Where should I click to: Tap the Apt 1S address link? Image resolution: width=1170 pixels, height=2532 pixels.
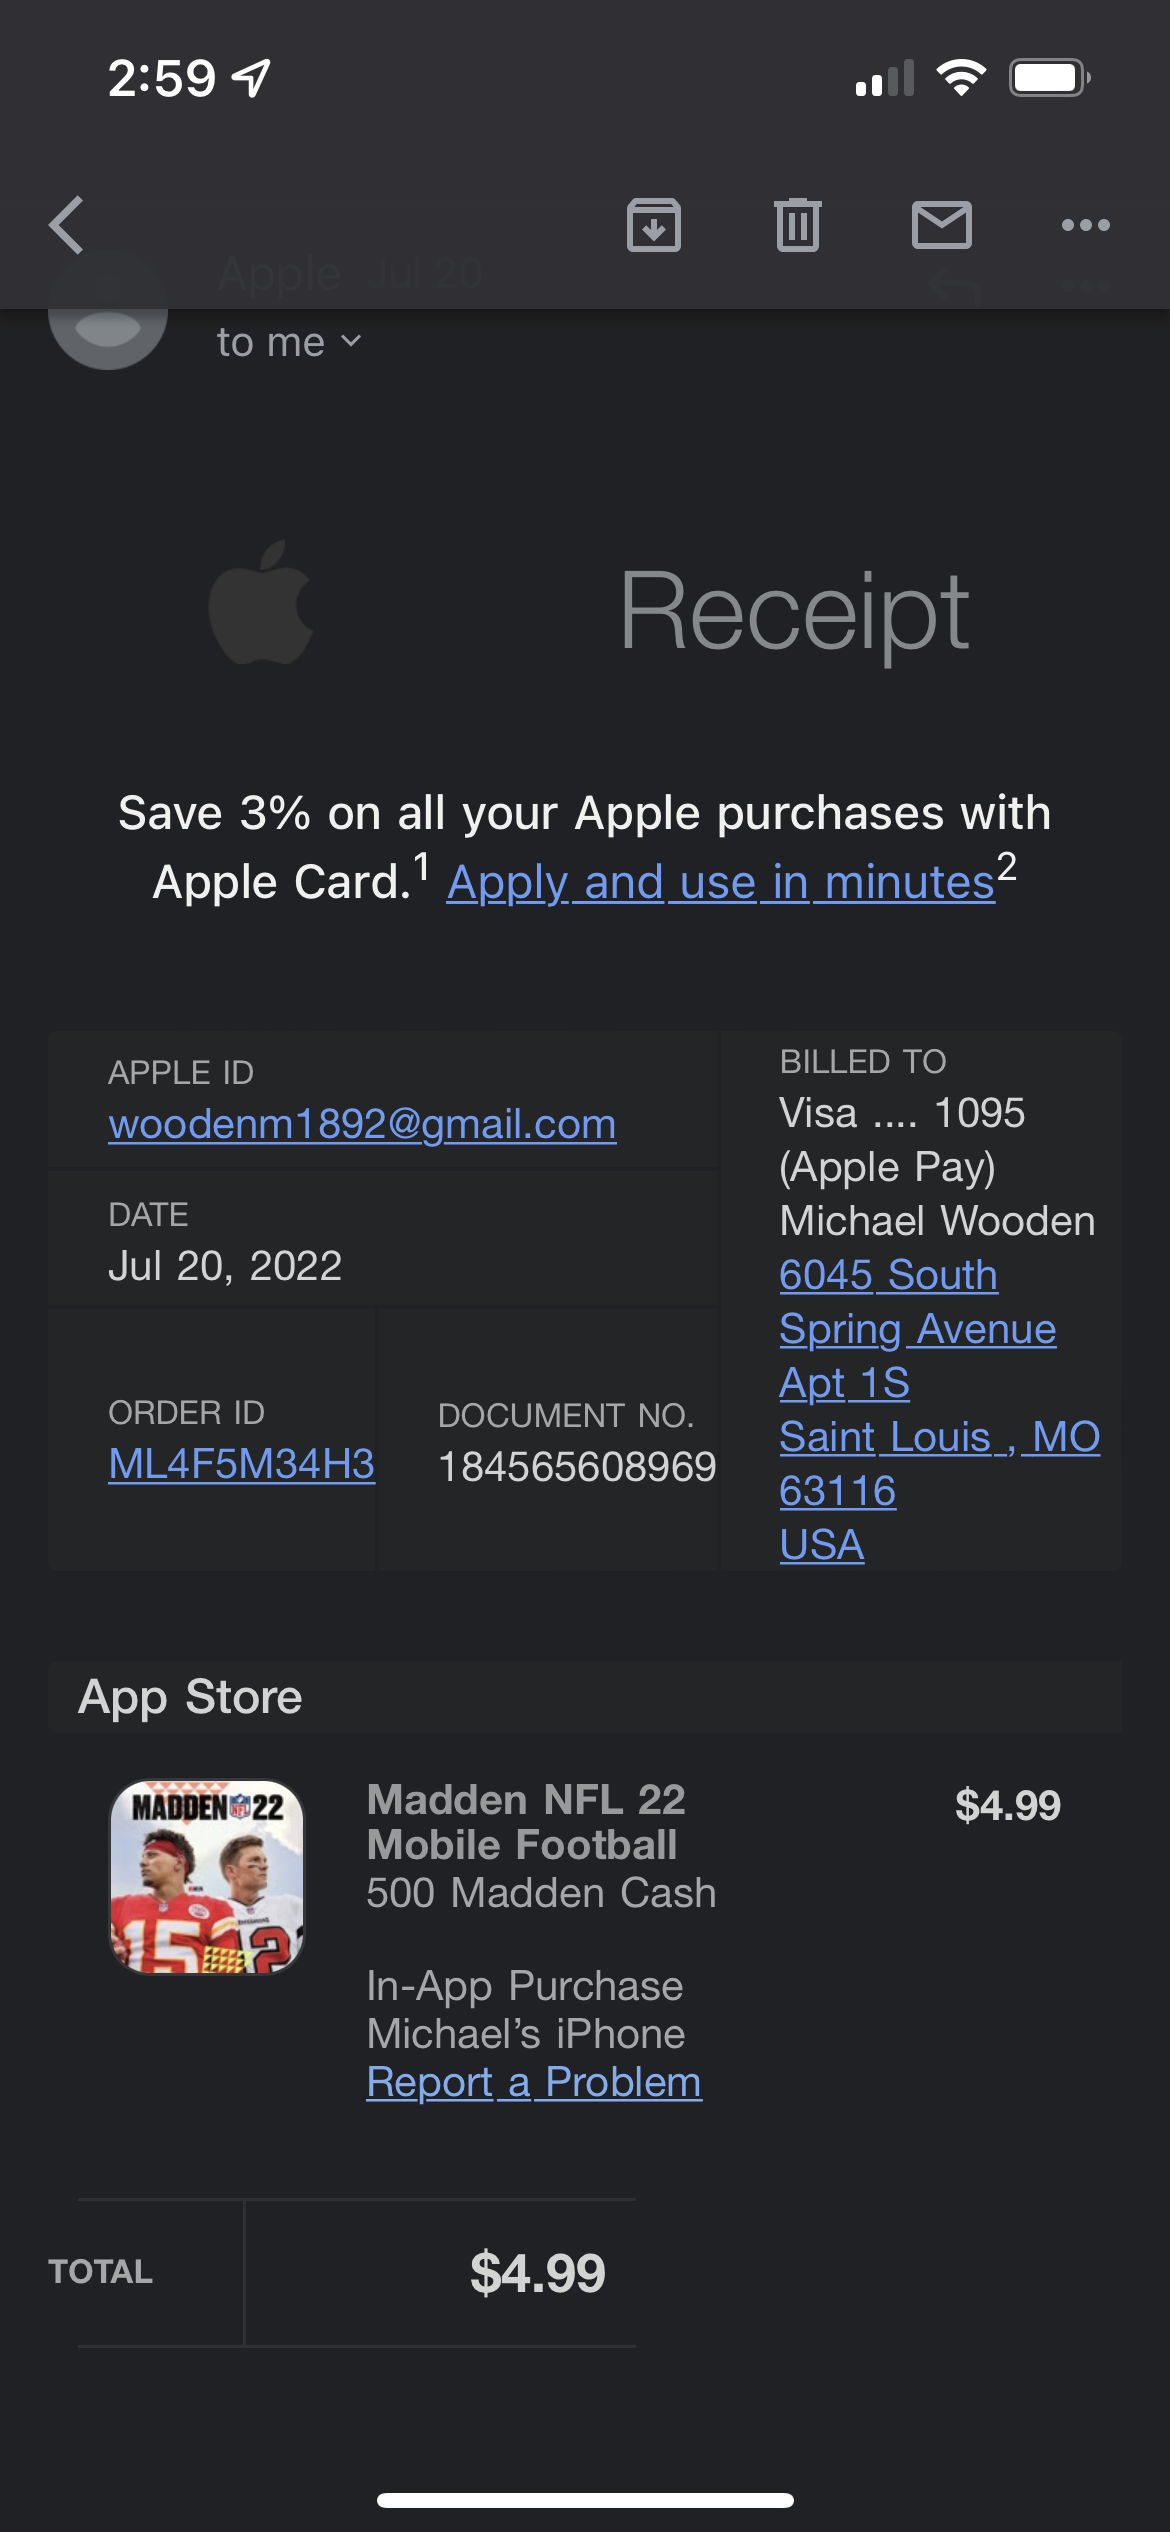click(844, 1384)
